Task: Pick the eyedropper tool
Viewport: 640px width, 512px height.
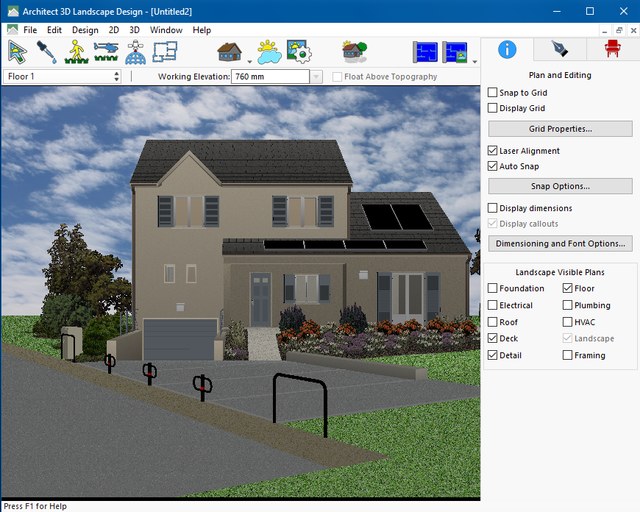Action: click(x=47, y=51)
